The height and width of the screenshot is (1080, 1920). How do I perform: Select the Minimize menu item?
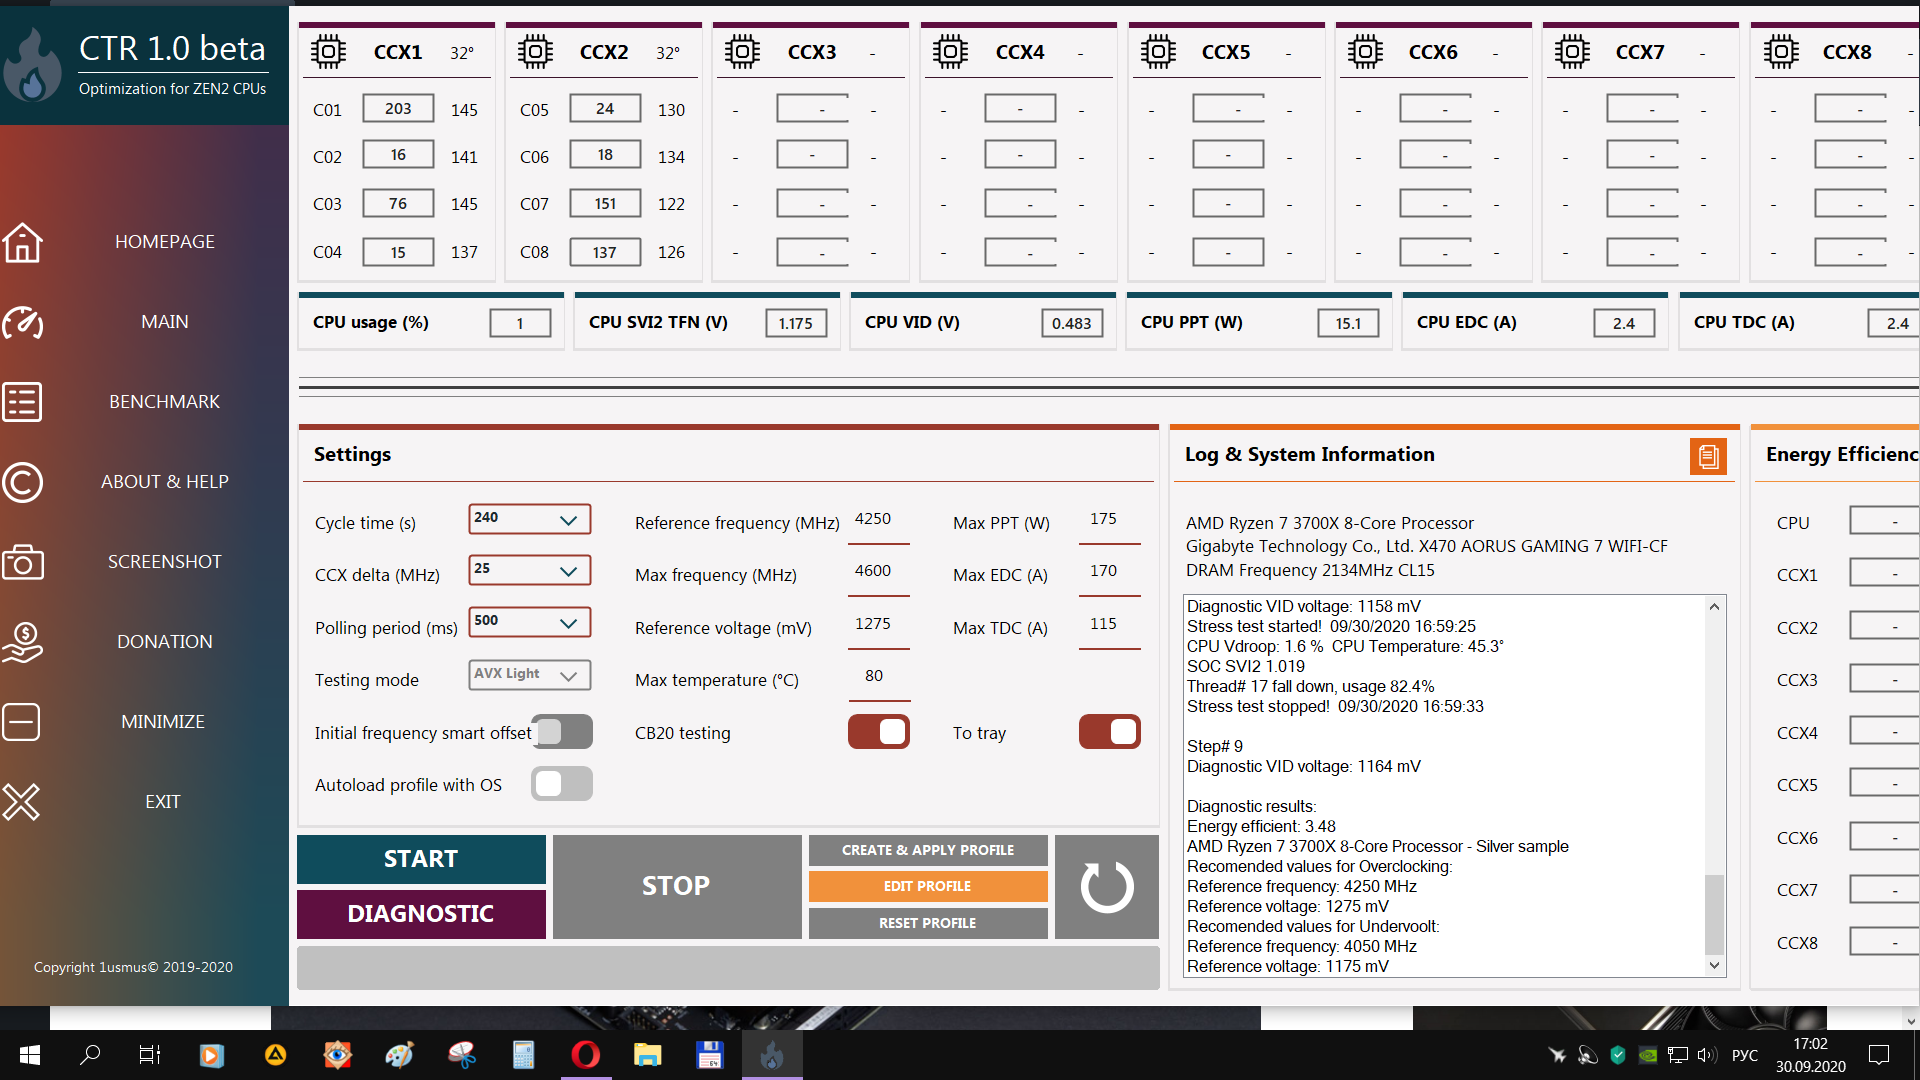tap(162, 722)
